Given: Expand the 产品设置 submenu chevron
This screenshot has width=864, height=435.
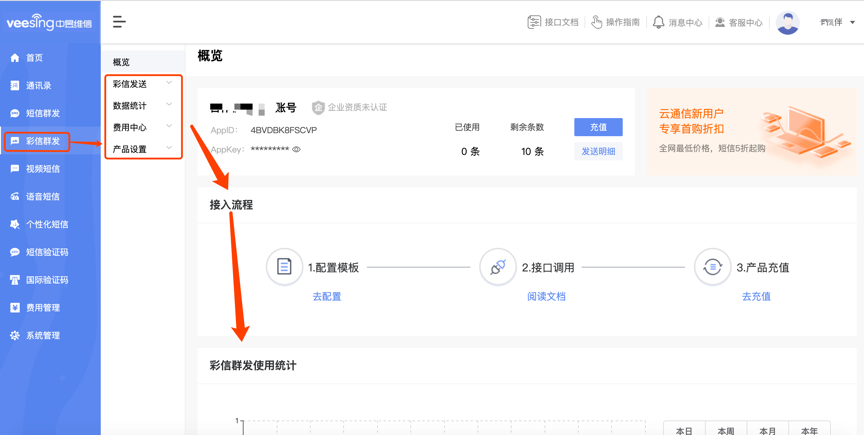Looking at the screenshot, I should click(169, 147).
